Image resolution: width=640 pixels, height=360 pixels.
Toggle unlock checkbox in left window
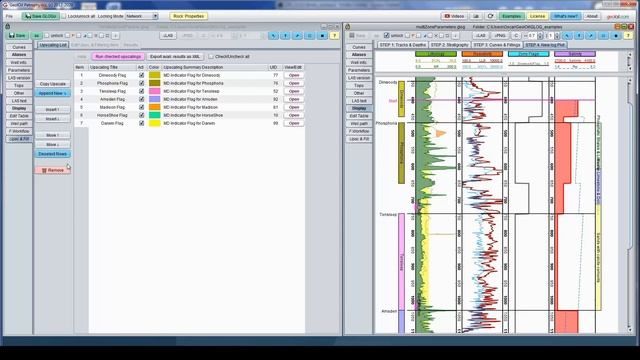tap(47, 36)
